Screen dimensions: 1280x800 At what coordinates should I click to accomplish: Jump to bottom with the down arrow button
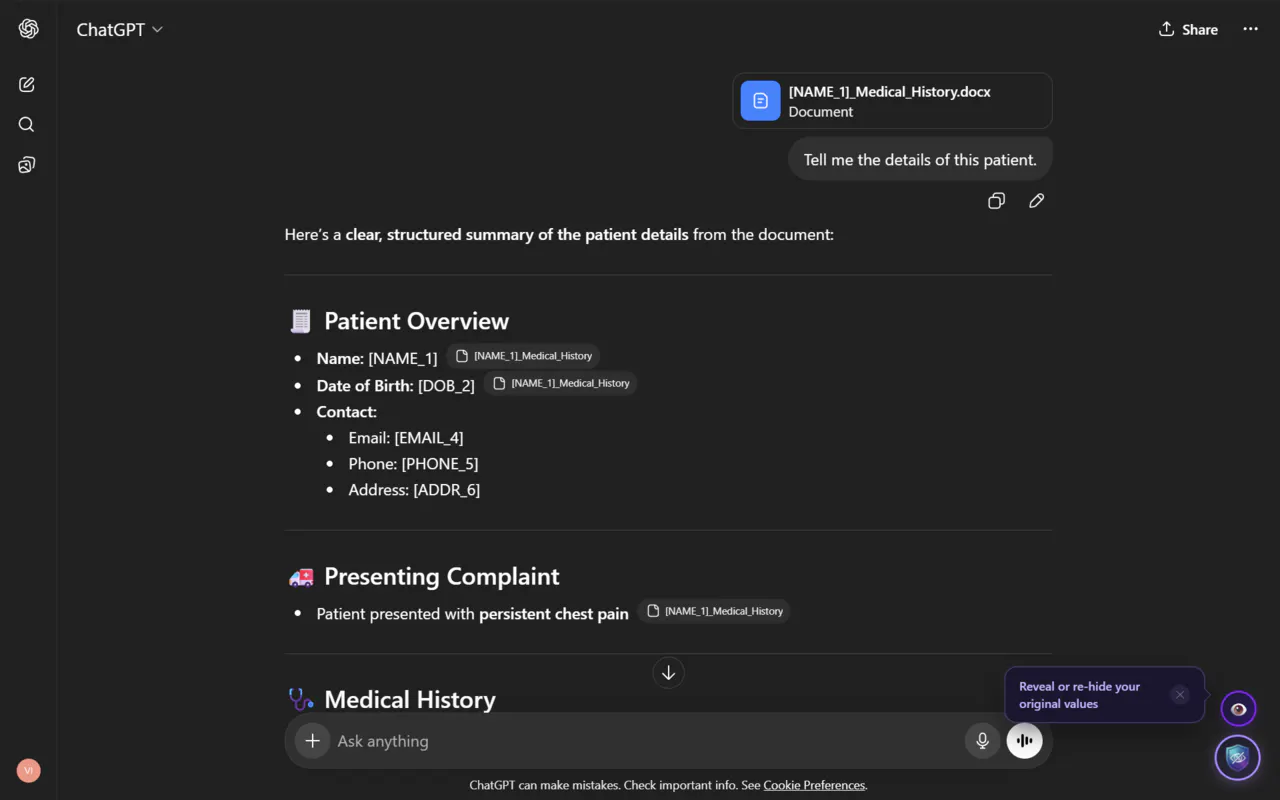(x=668, y=673)
